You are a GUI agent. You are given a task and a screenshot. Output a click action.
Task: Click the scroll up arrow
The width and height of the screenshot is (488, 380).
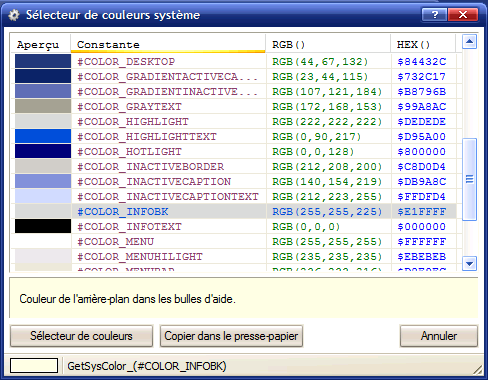pyautogui.click(x=469, y=42)
